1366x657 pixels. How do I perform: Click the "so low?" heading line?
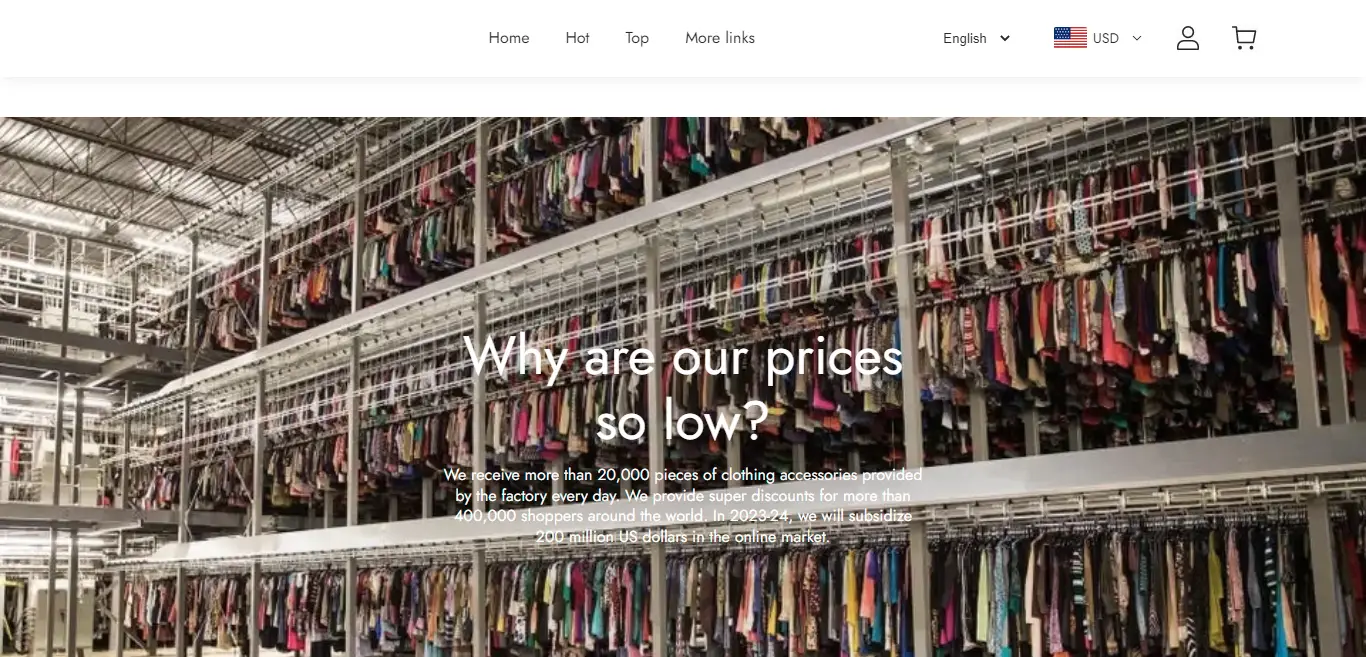click(683, 423)
